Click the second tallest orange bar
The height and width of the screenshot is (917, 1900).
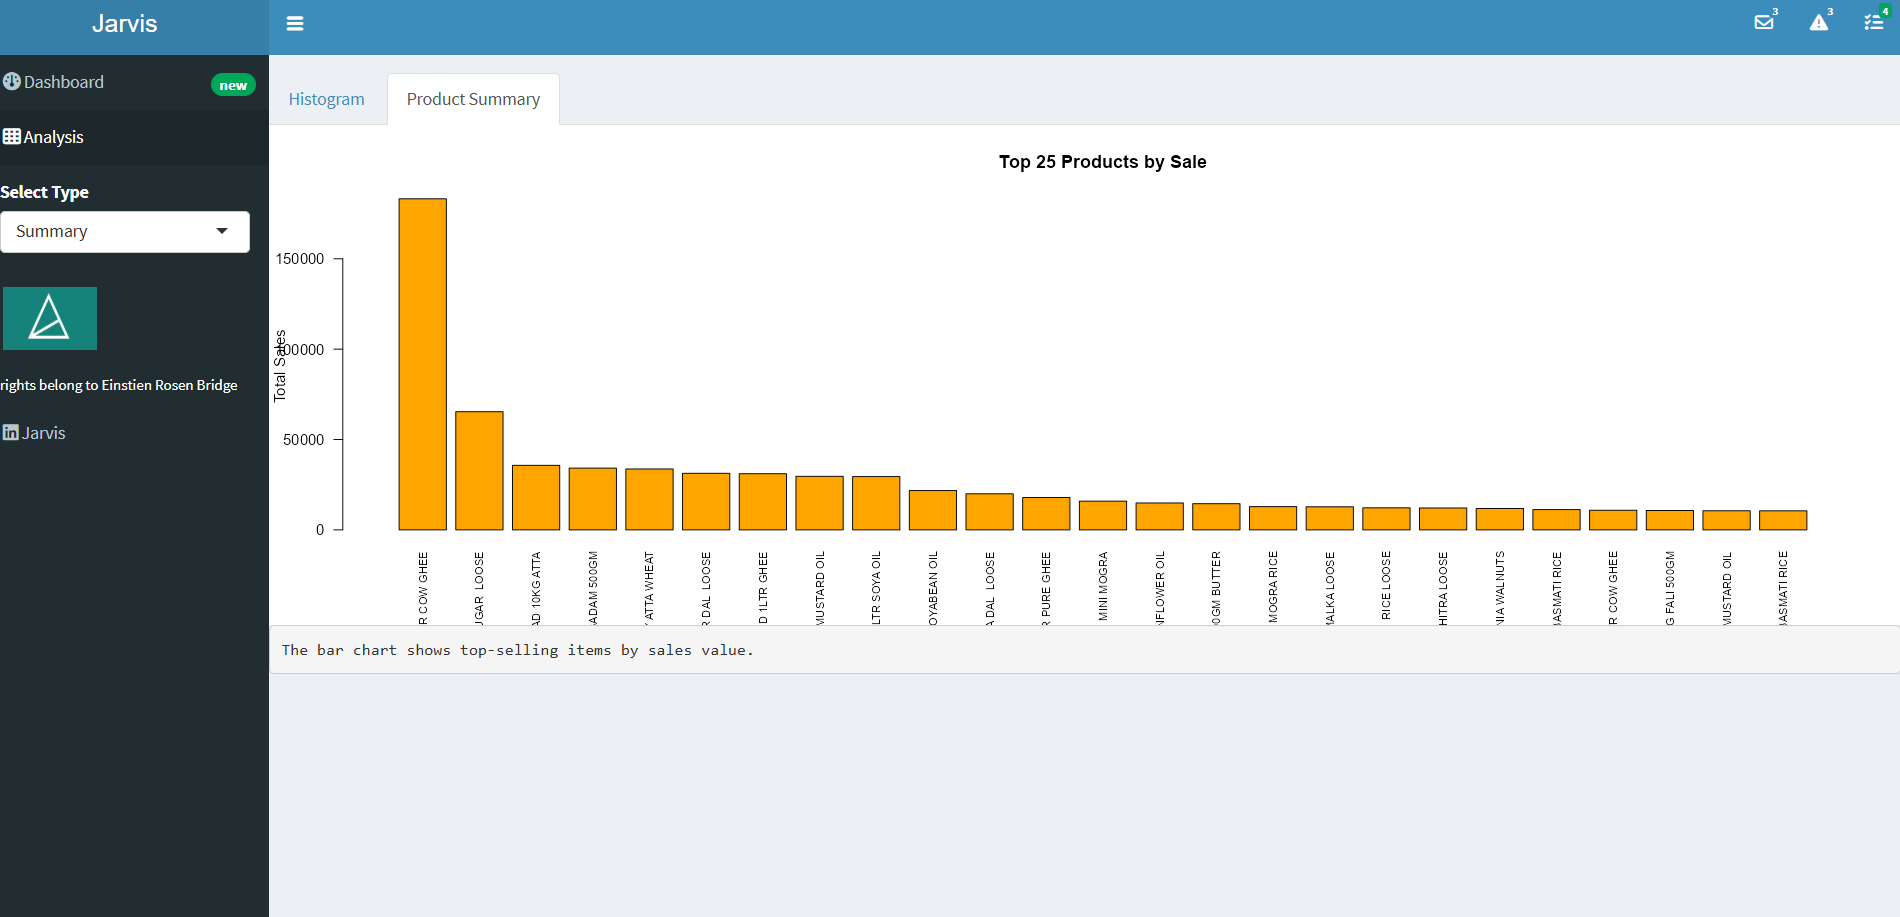click(x=479, y=470)
